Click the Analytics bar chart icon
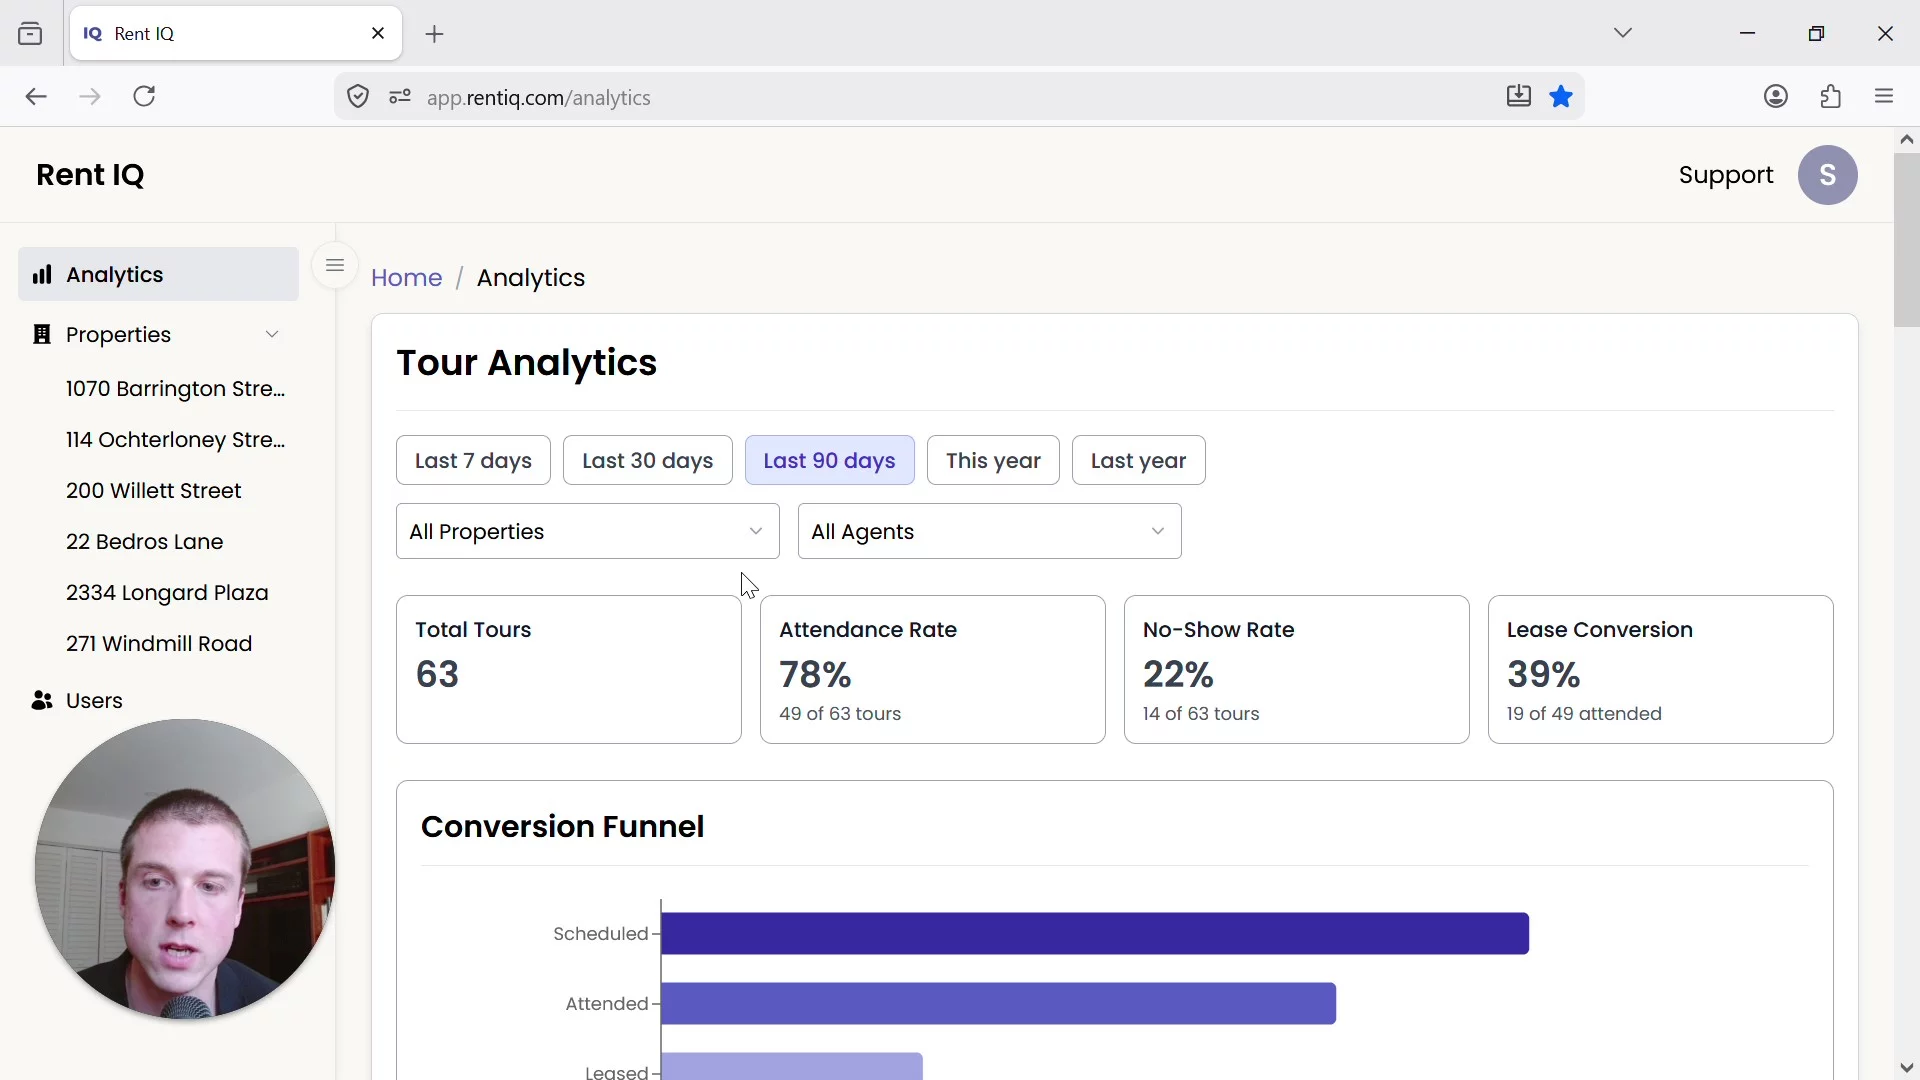 point(42,275)
